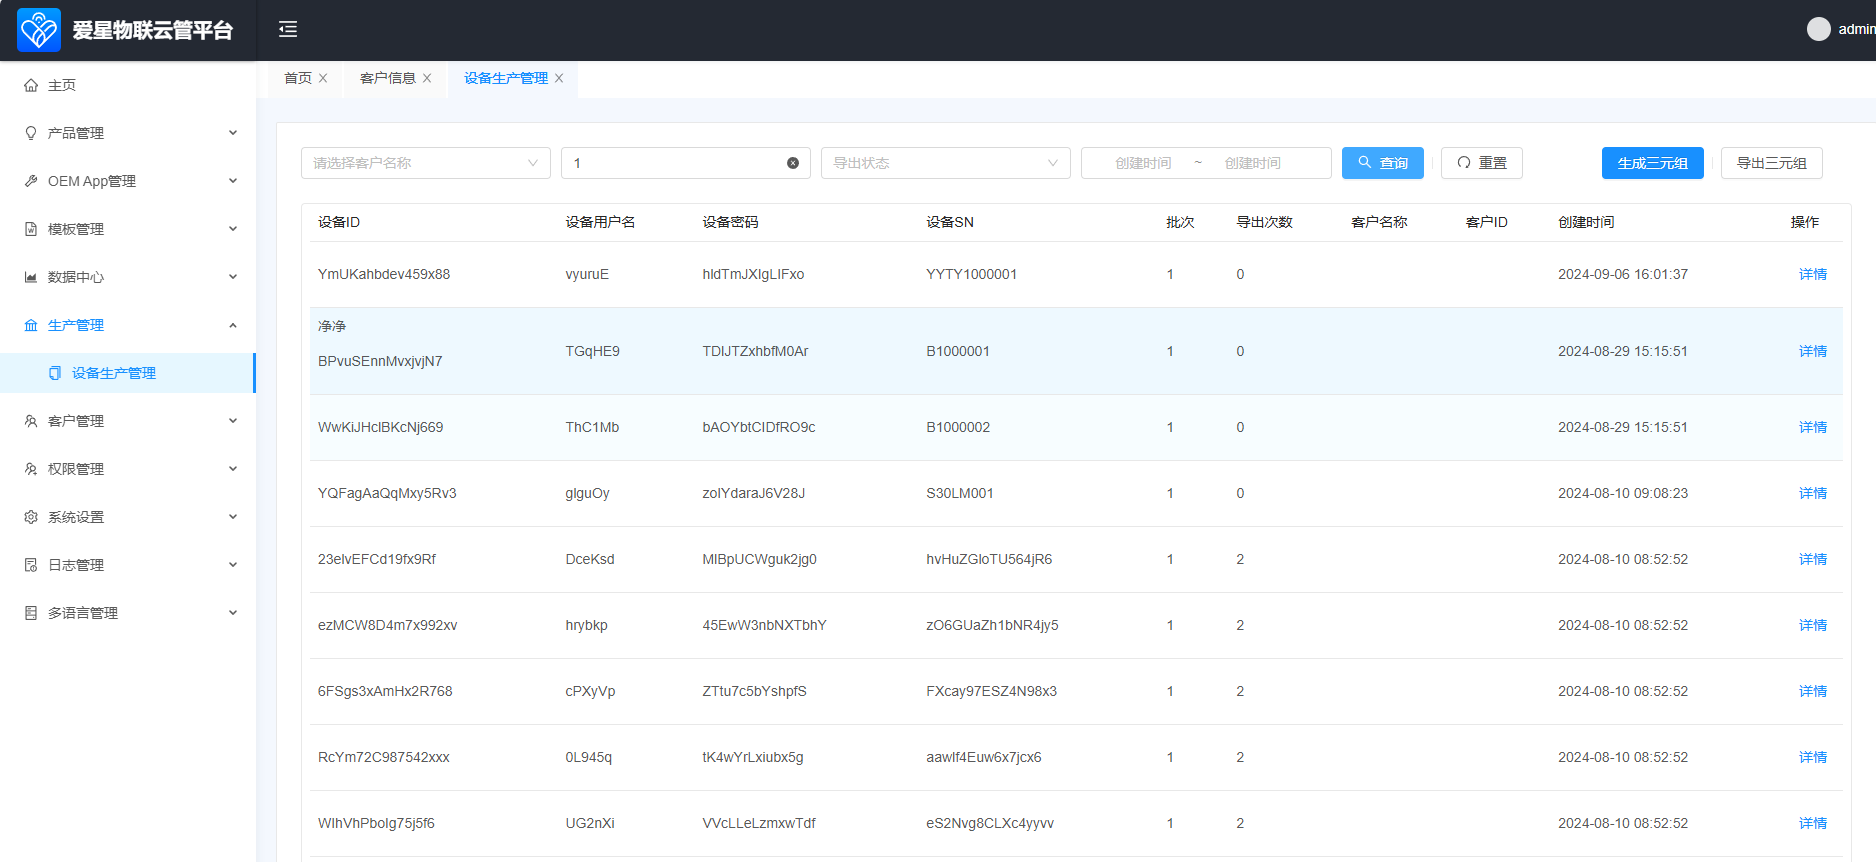Click the wrench icon for OEM App管理
The height and width of the screenshot is (862, 1876).
pos(31,181)
